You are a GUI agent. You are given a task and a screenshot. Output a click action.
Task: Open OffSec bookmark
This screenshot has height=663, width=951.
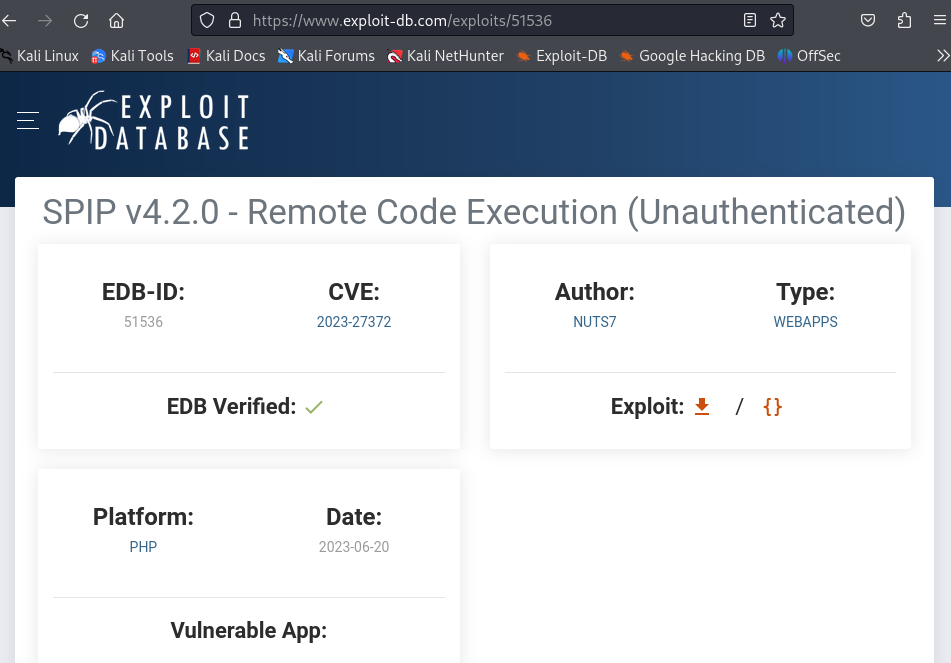[809, 56]
